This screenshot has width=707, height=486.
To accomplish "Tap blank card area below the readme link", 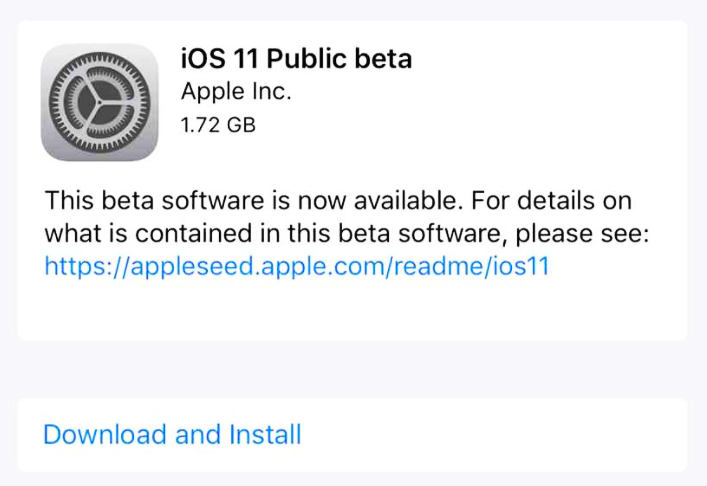I will pos(352,312).
